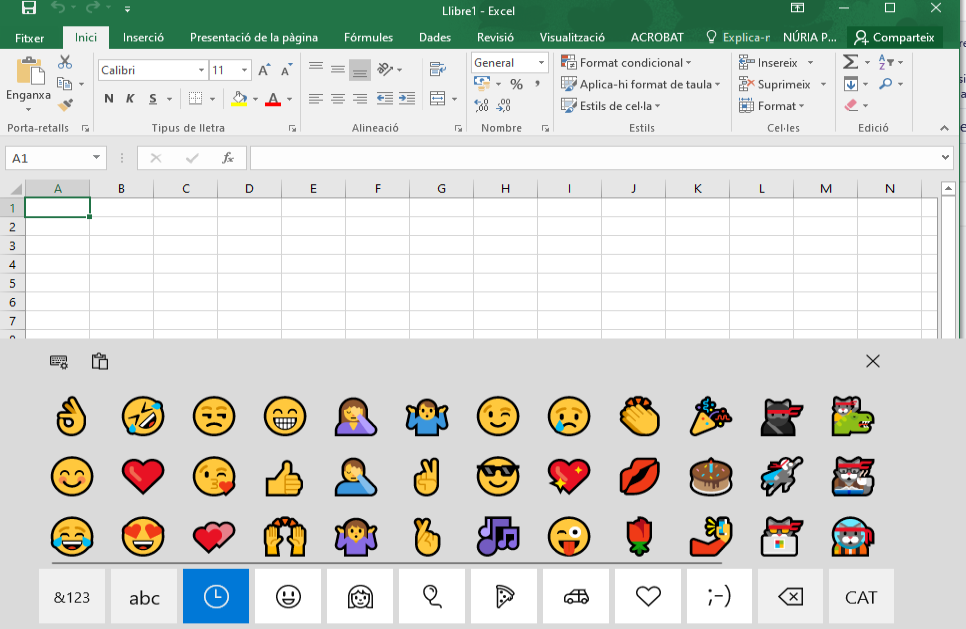Click the Comparteix share button
The image size is (966, 629).
(893, 38)
